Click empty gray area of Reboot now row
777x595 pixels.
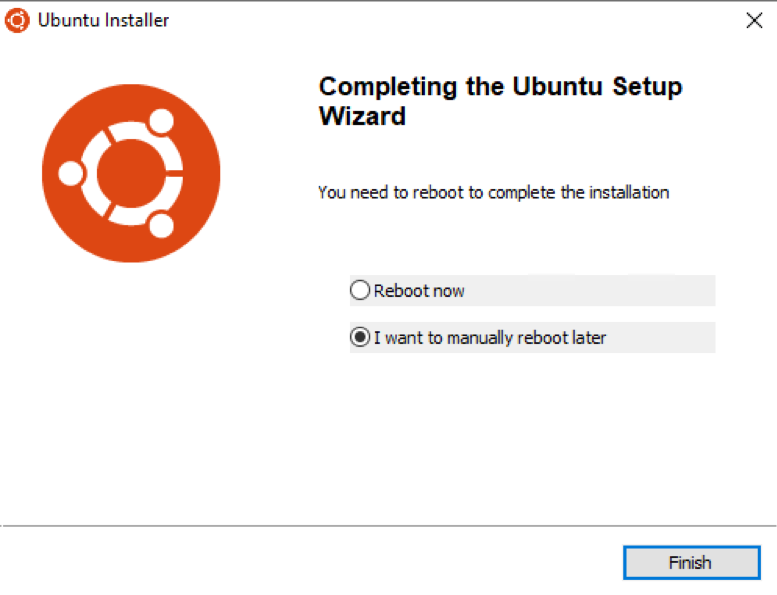[590, 291]
